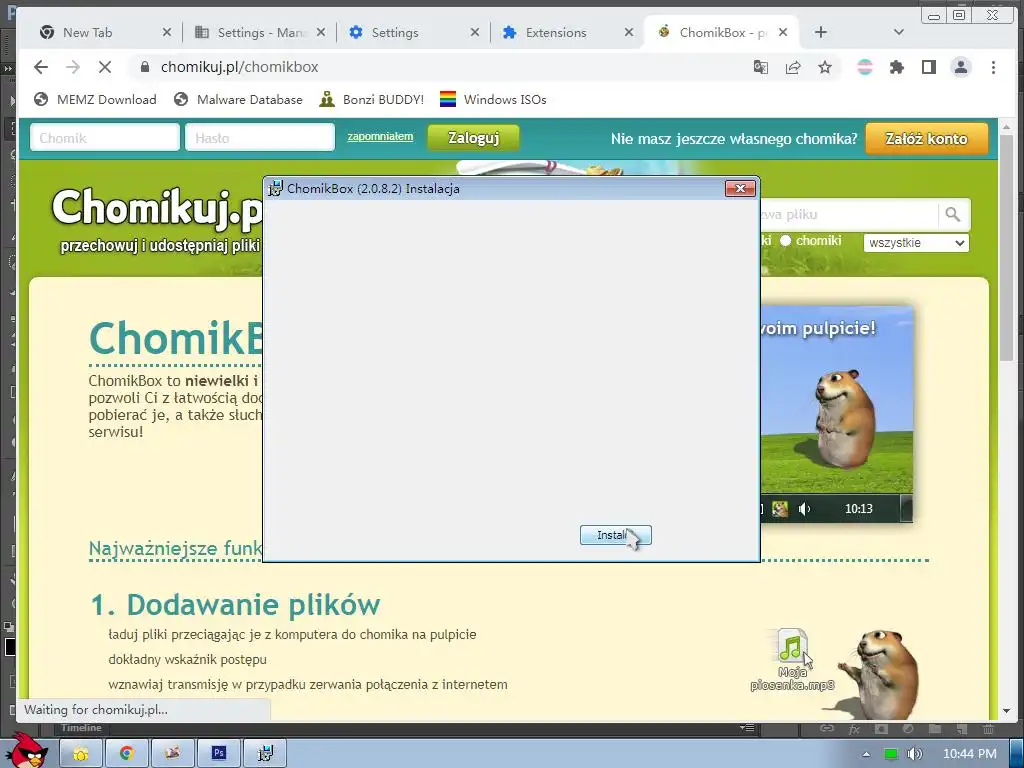Open the Photoshop Timeline panel menu icon

pos(747,728)
